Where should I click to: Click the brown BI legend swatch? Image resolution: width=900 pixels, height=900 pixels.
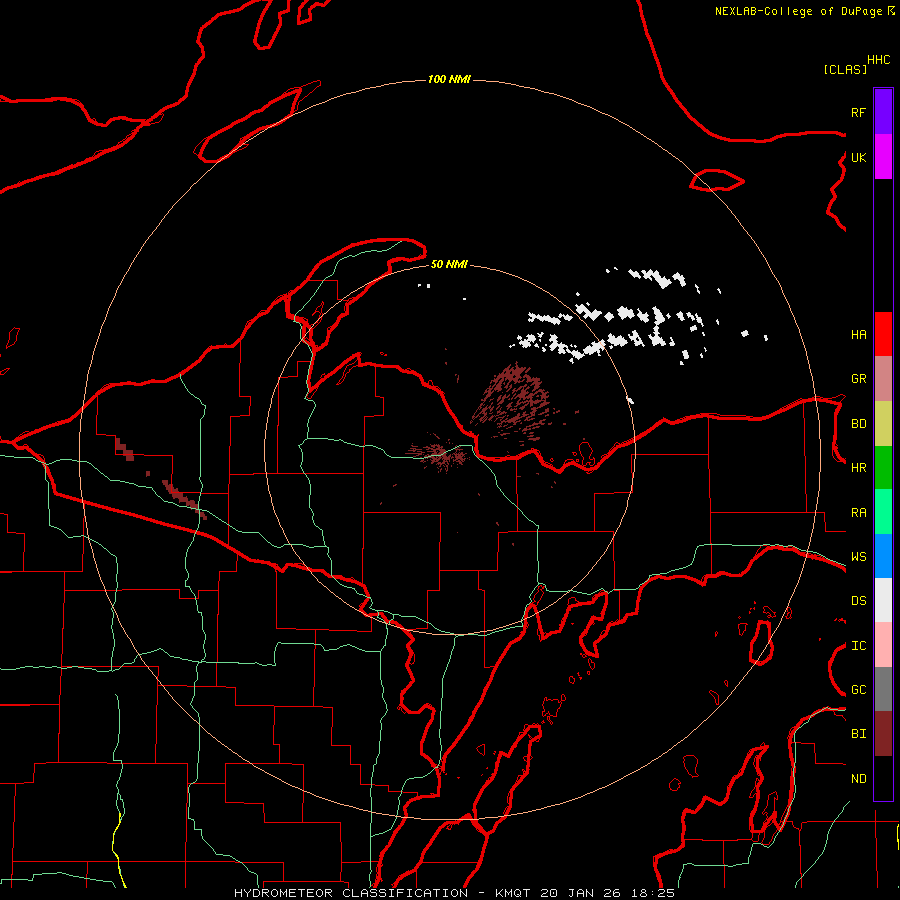(x=883, y=734)
